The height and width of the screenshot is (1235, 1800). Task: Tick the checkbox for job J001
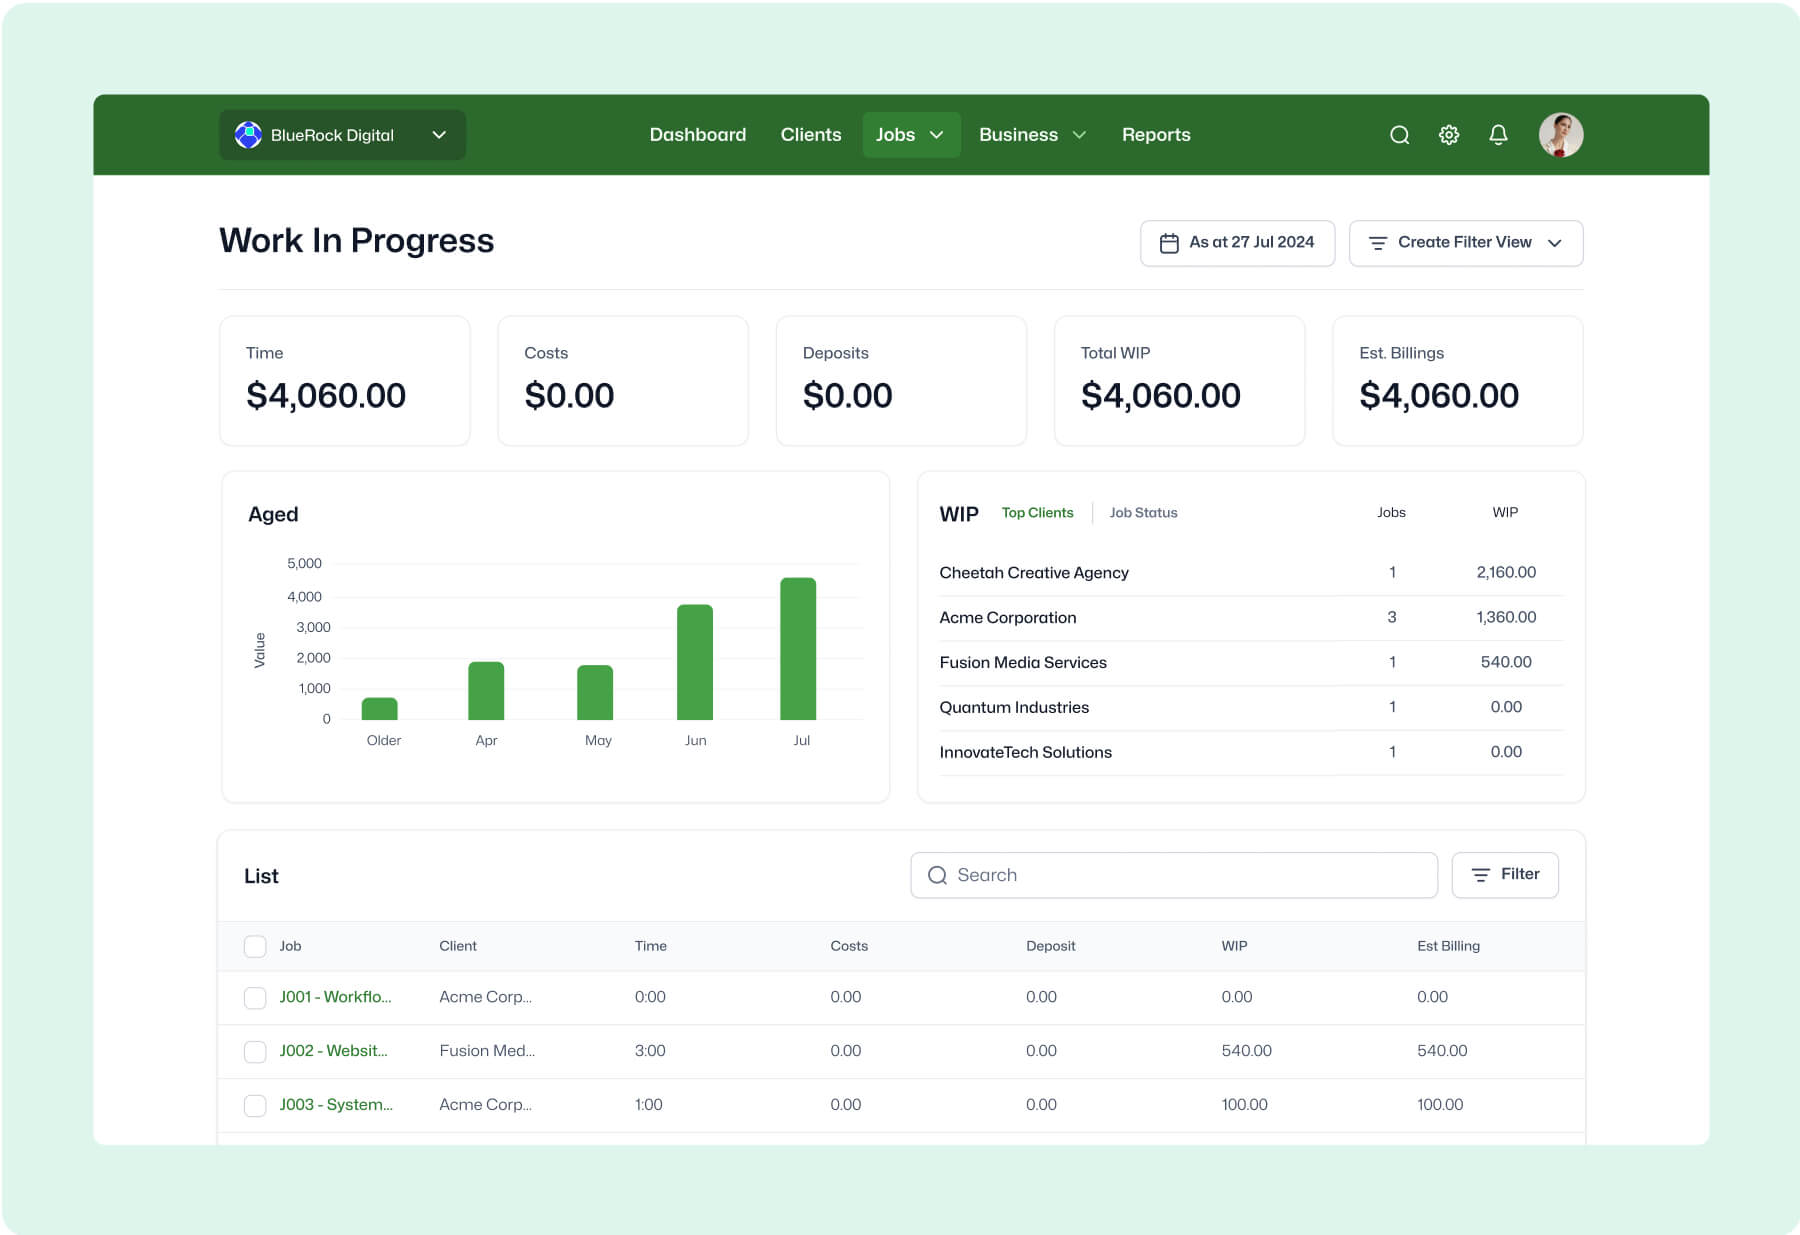pyautogui.click(x=255, y=997)
